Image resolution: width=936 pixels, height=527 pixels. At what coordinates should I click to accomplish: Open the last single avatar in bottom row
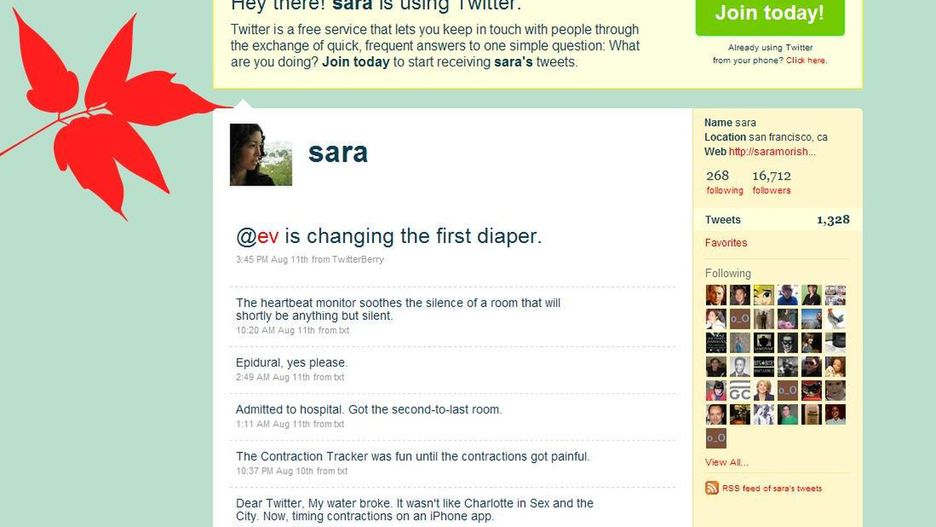coord(716,438)
